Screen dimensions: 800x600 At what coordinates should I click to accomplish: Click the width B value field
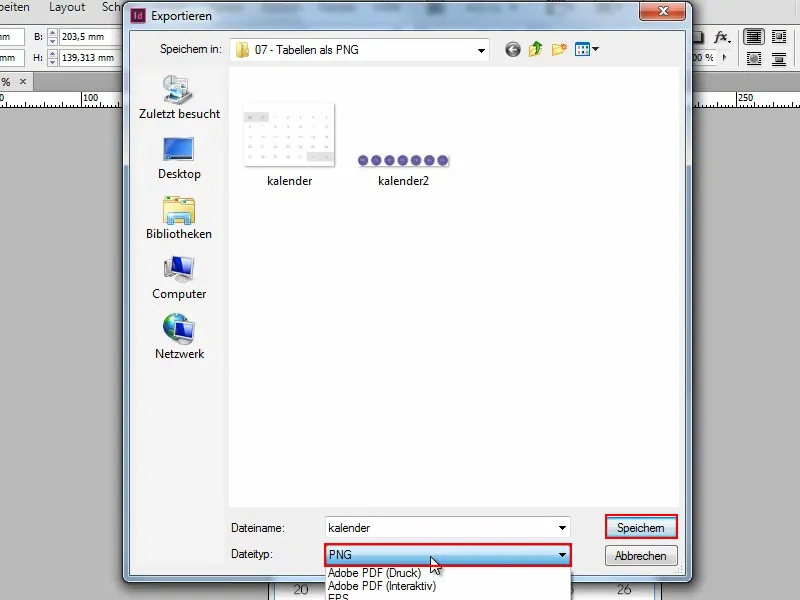pyautogui.click(x=90, y=37)
